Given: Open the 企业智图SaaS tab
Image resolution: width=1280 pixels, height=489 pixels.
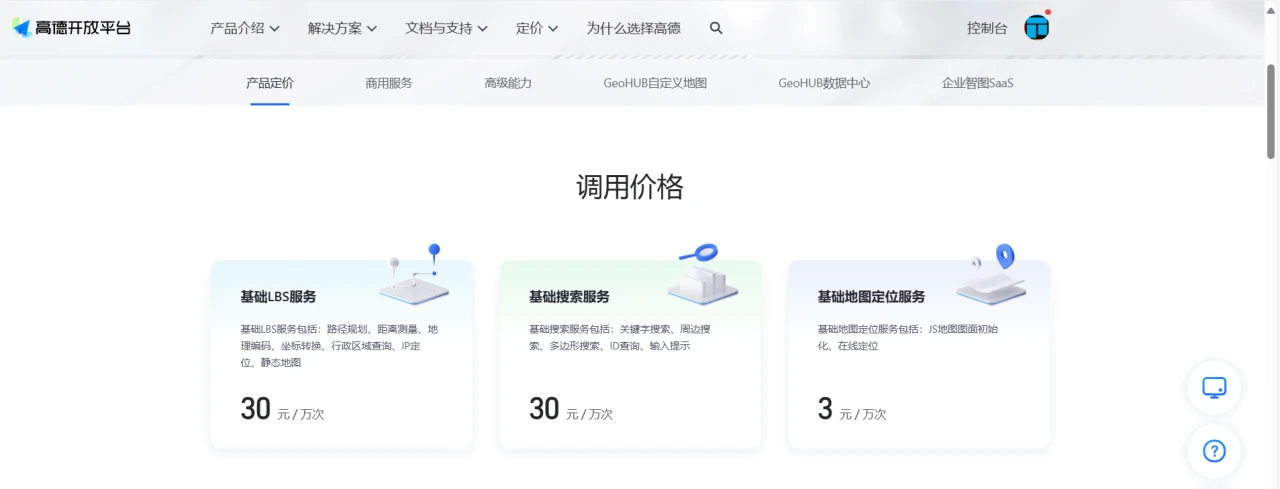Looking at the screenshot, I should [977, 83].
